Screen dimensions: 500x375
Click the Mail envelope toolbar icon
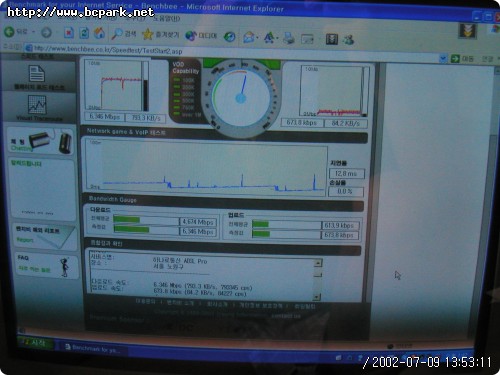point(249,37)
